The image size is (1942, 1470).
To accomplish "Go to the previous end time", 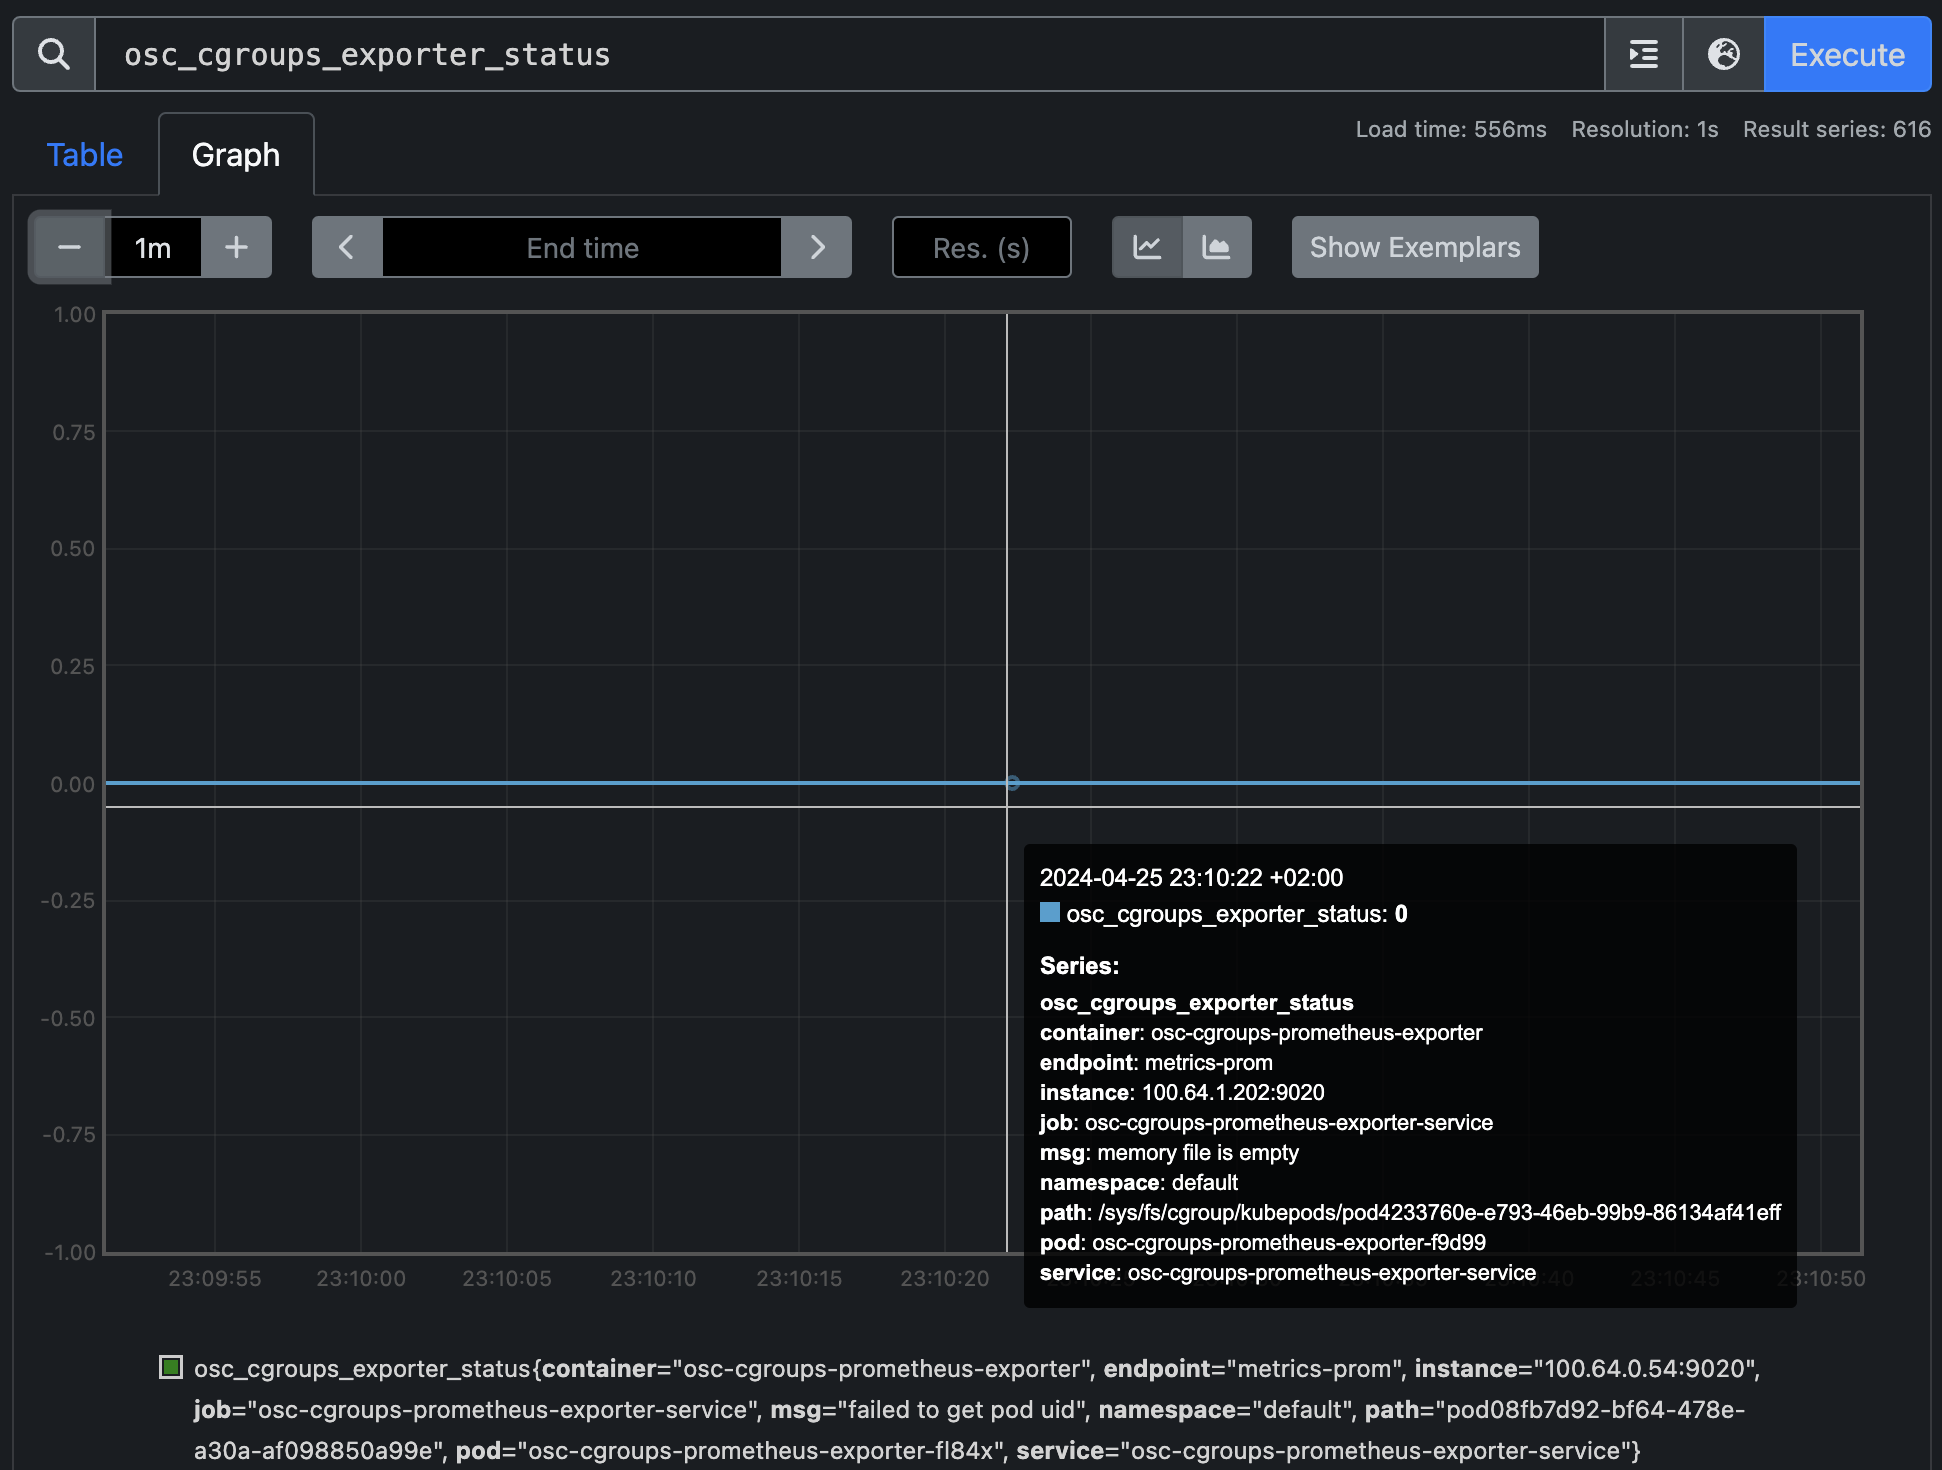I will click(346, 247).
